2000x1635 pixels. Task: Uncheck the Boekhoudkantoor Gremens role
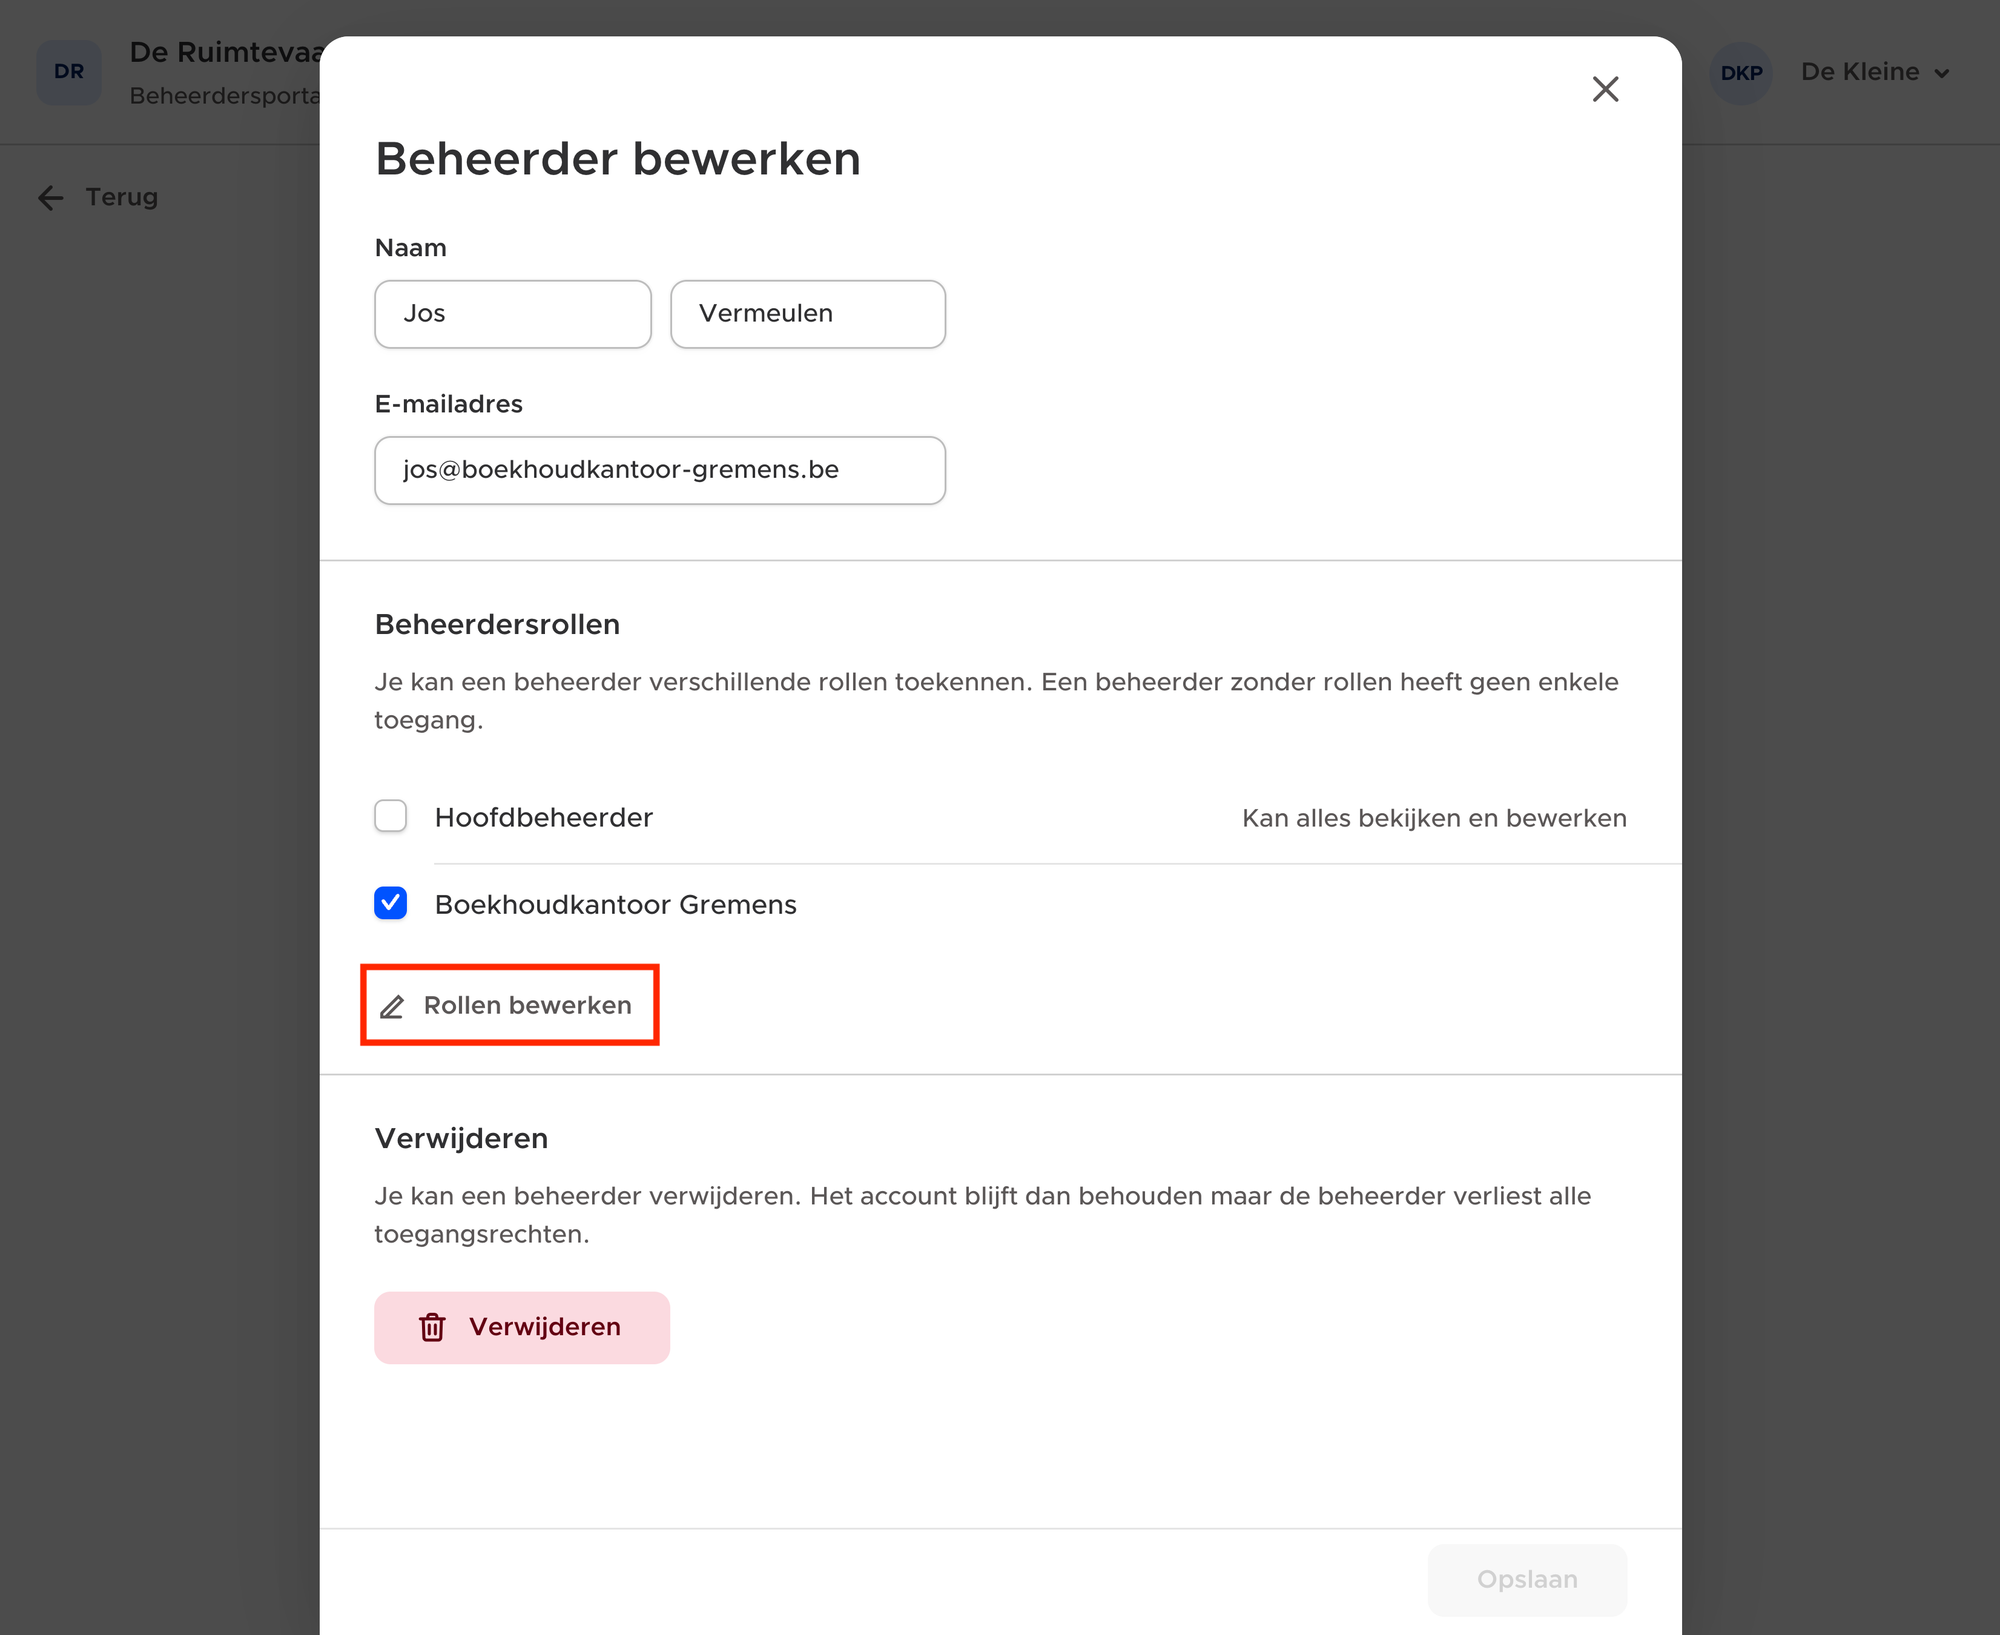tap(391, 903)
